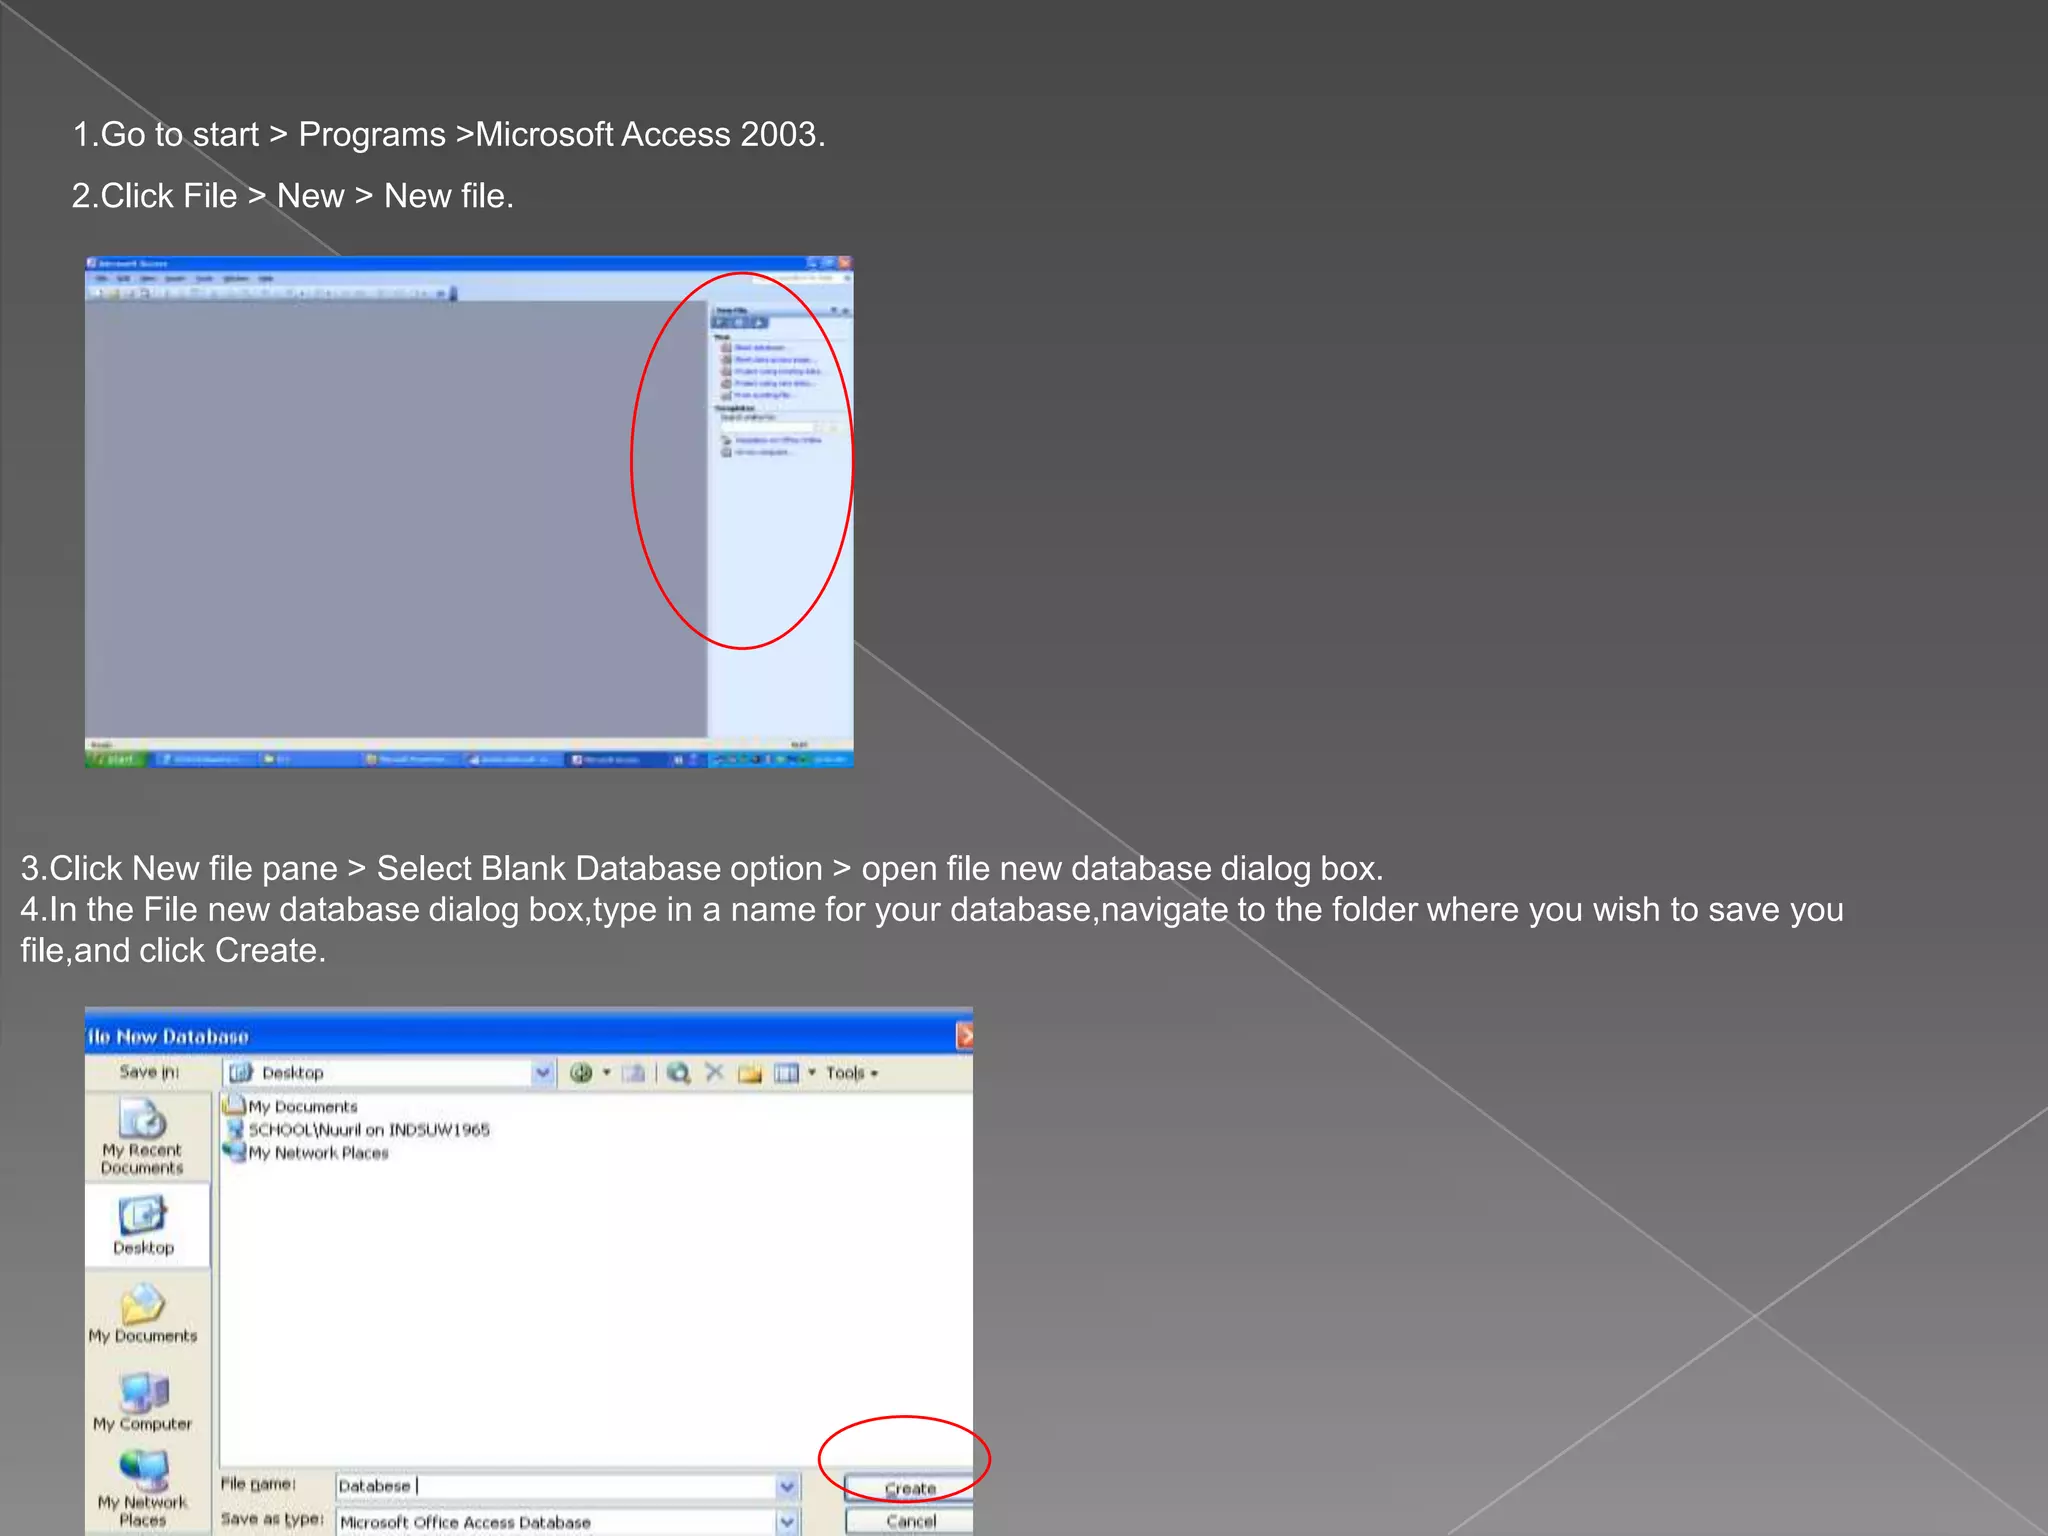2048x1536 pixels.
Task: Open the Views dropdown arrow
Action: pyautogui.click(x=812, y=1073)
